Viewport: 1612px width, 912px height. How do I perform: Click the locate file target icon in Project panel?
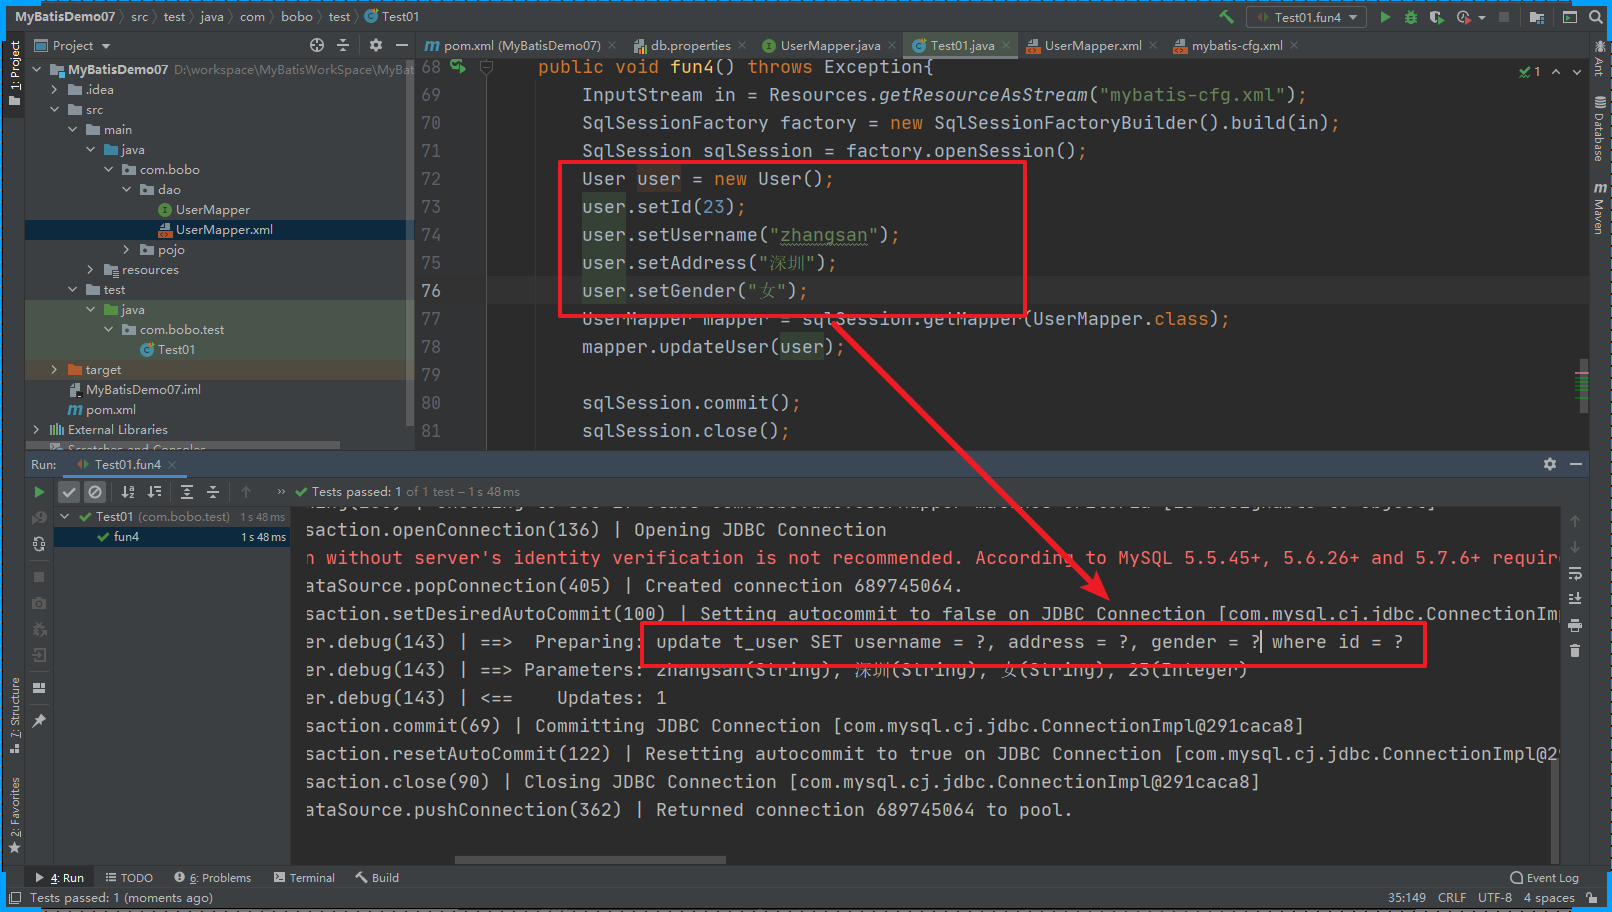pyautogui.click(x=317, y=45)
